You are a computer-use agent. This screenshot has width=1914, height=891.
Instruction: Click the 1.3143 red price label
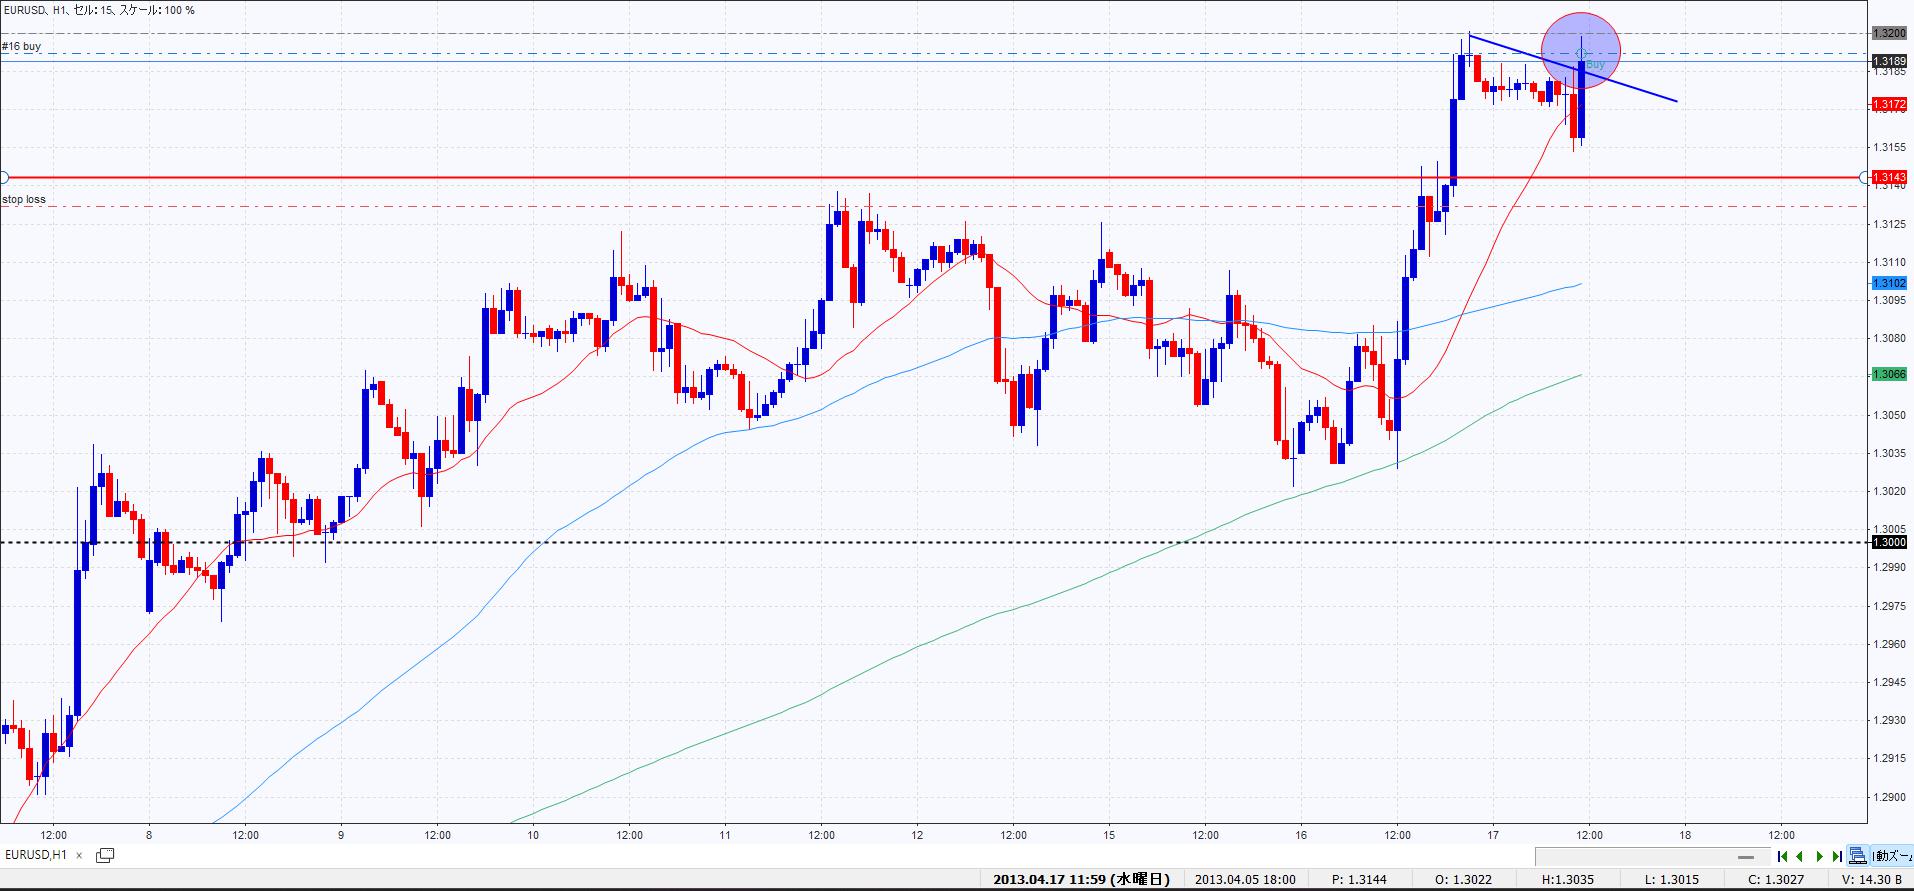coord(1889,177)
